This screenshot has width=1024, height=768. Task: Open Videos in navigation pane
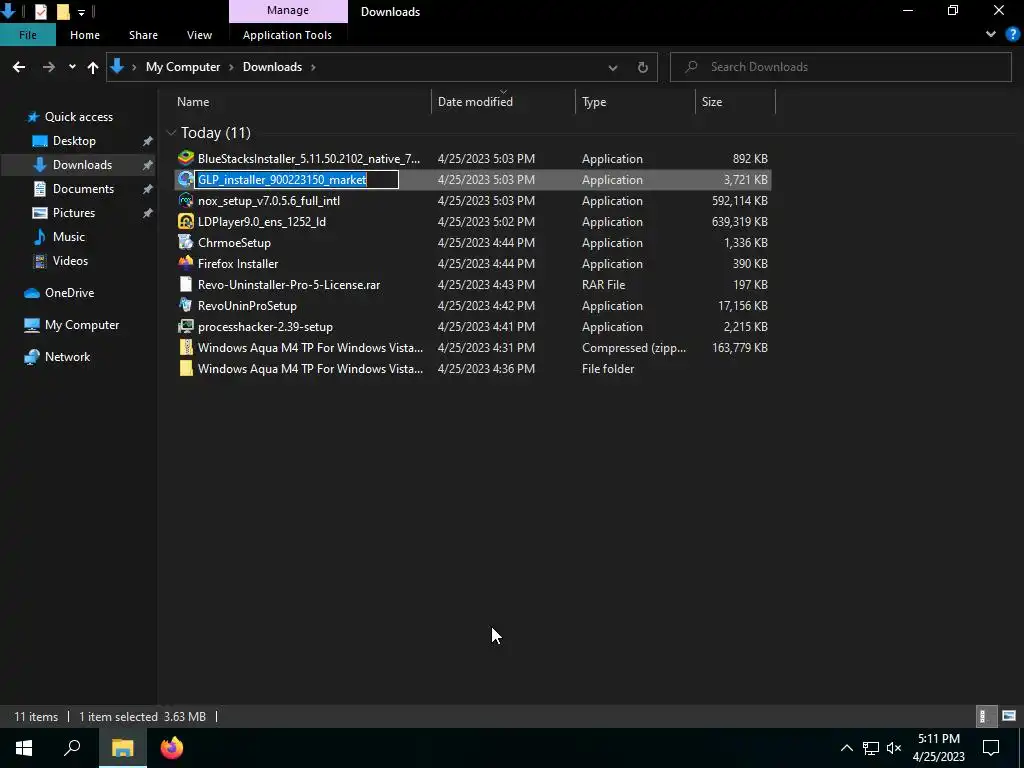[x=70, y=261]
